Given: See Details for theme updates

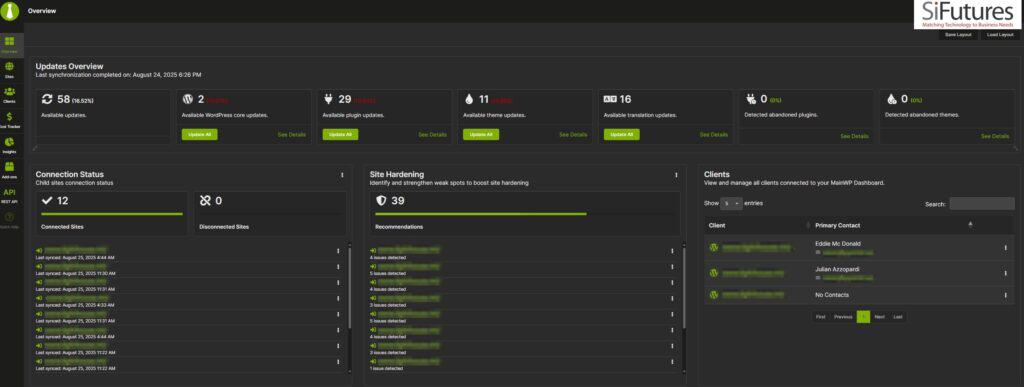Looking at the screenshot, I should 573,134.
